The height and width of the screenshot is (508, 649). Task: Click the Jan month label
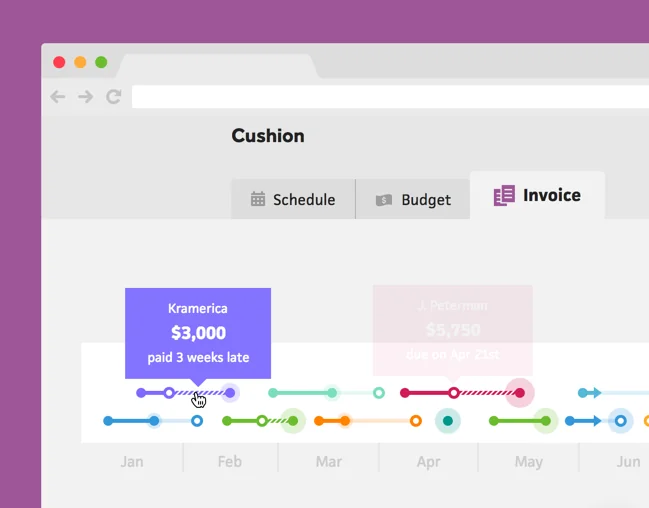132,462
